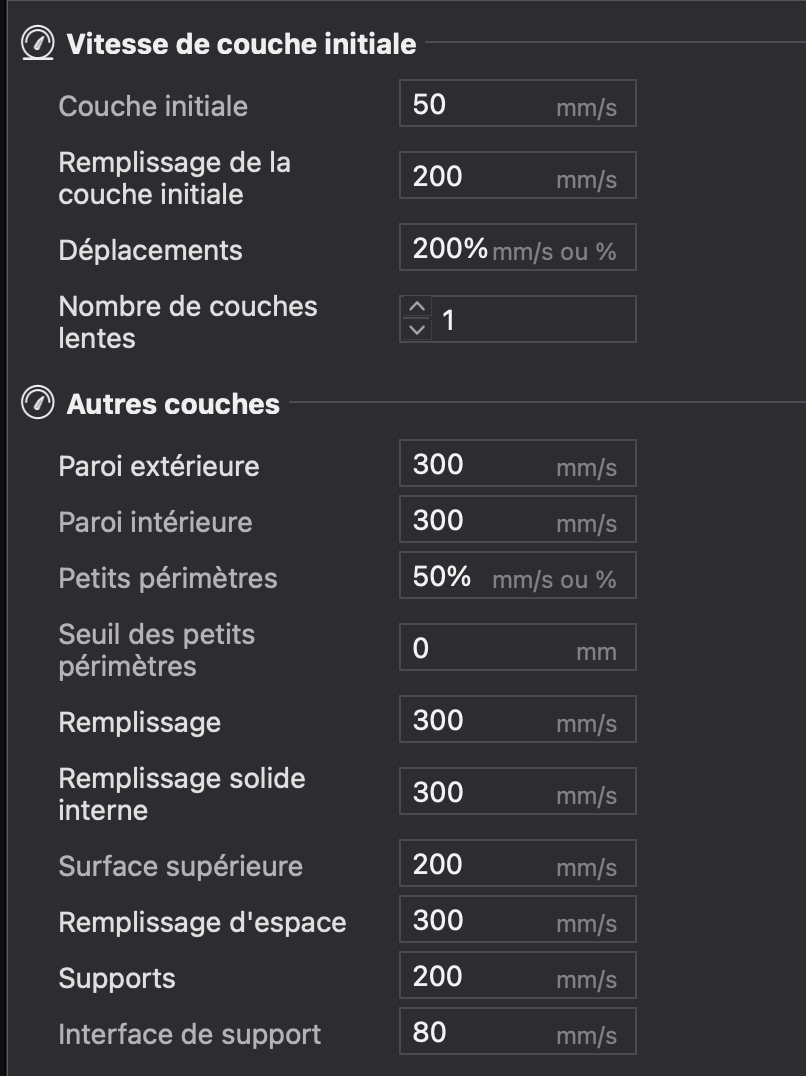Select the Paroi intérieure speed field
The image size is (806, 1076).
[518, 519]
